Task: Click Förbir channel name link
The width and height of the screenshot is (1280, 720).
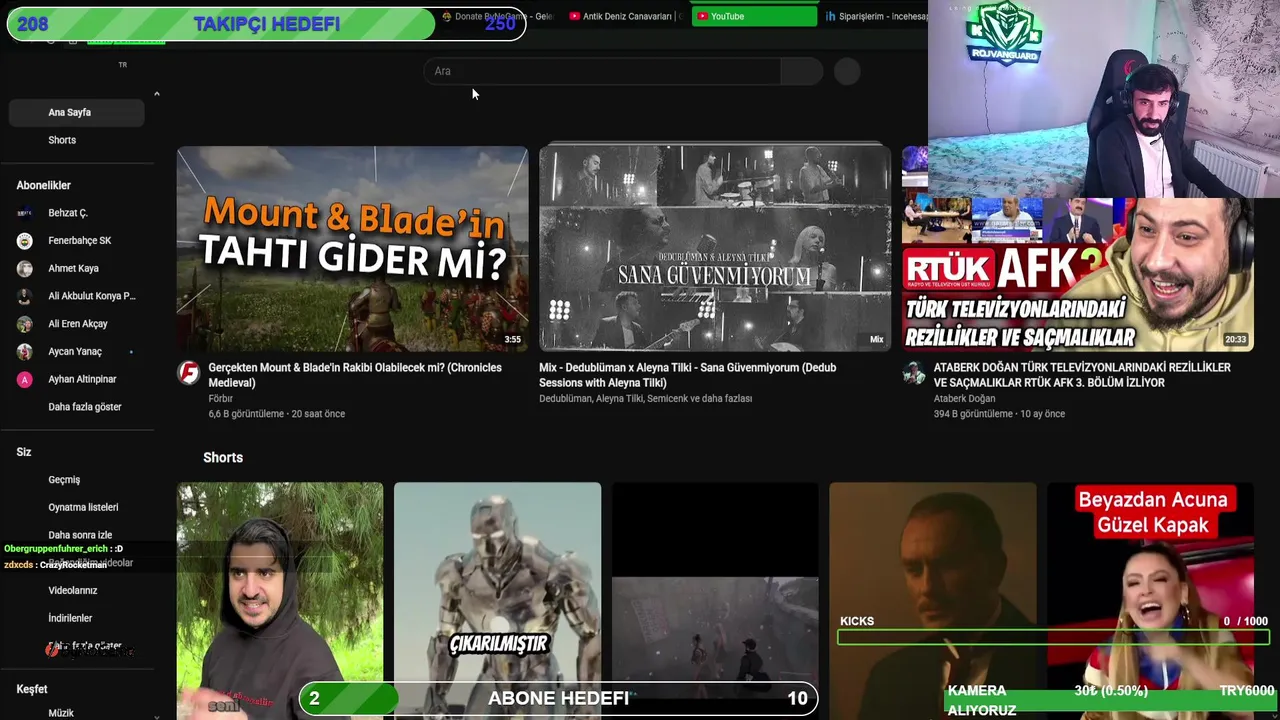Action: click(220, 399)
